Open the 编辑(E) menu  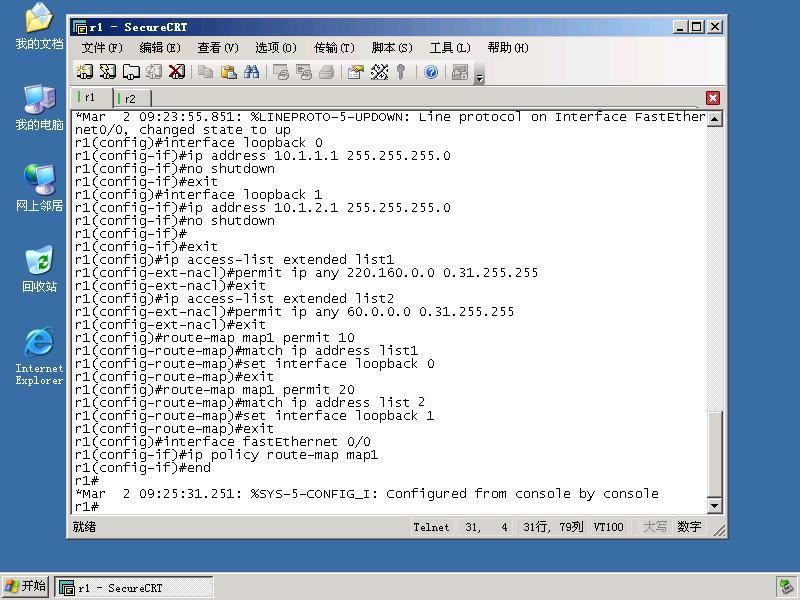point(160,48)
